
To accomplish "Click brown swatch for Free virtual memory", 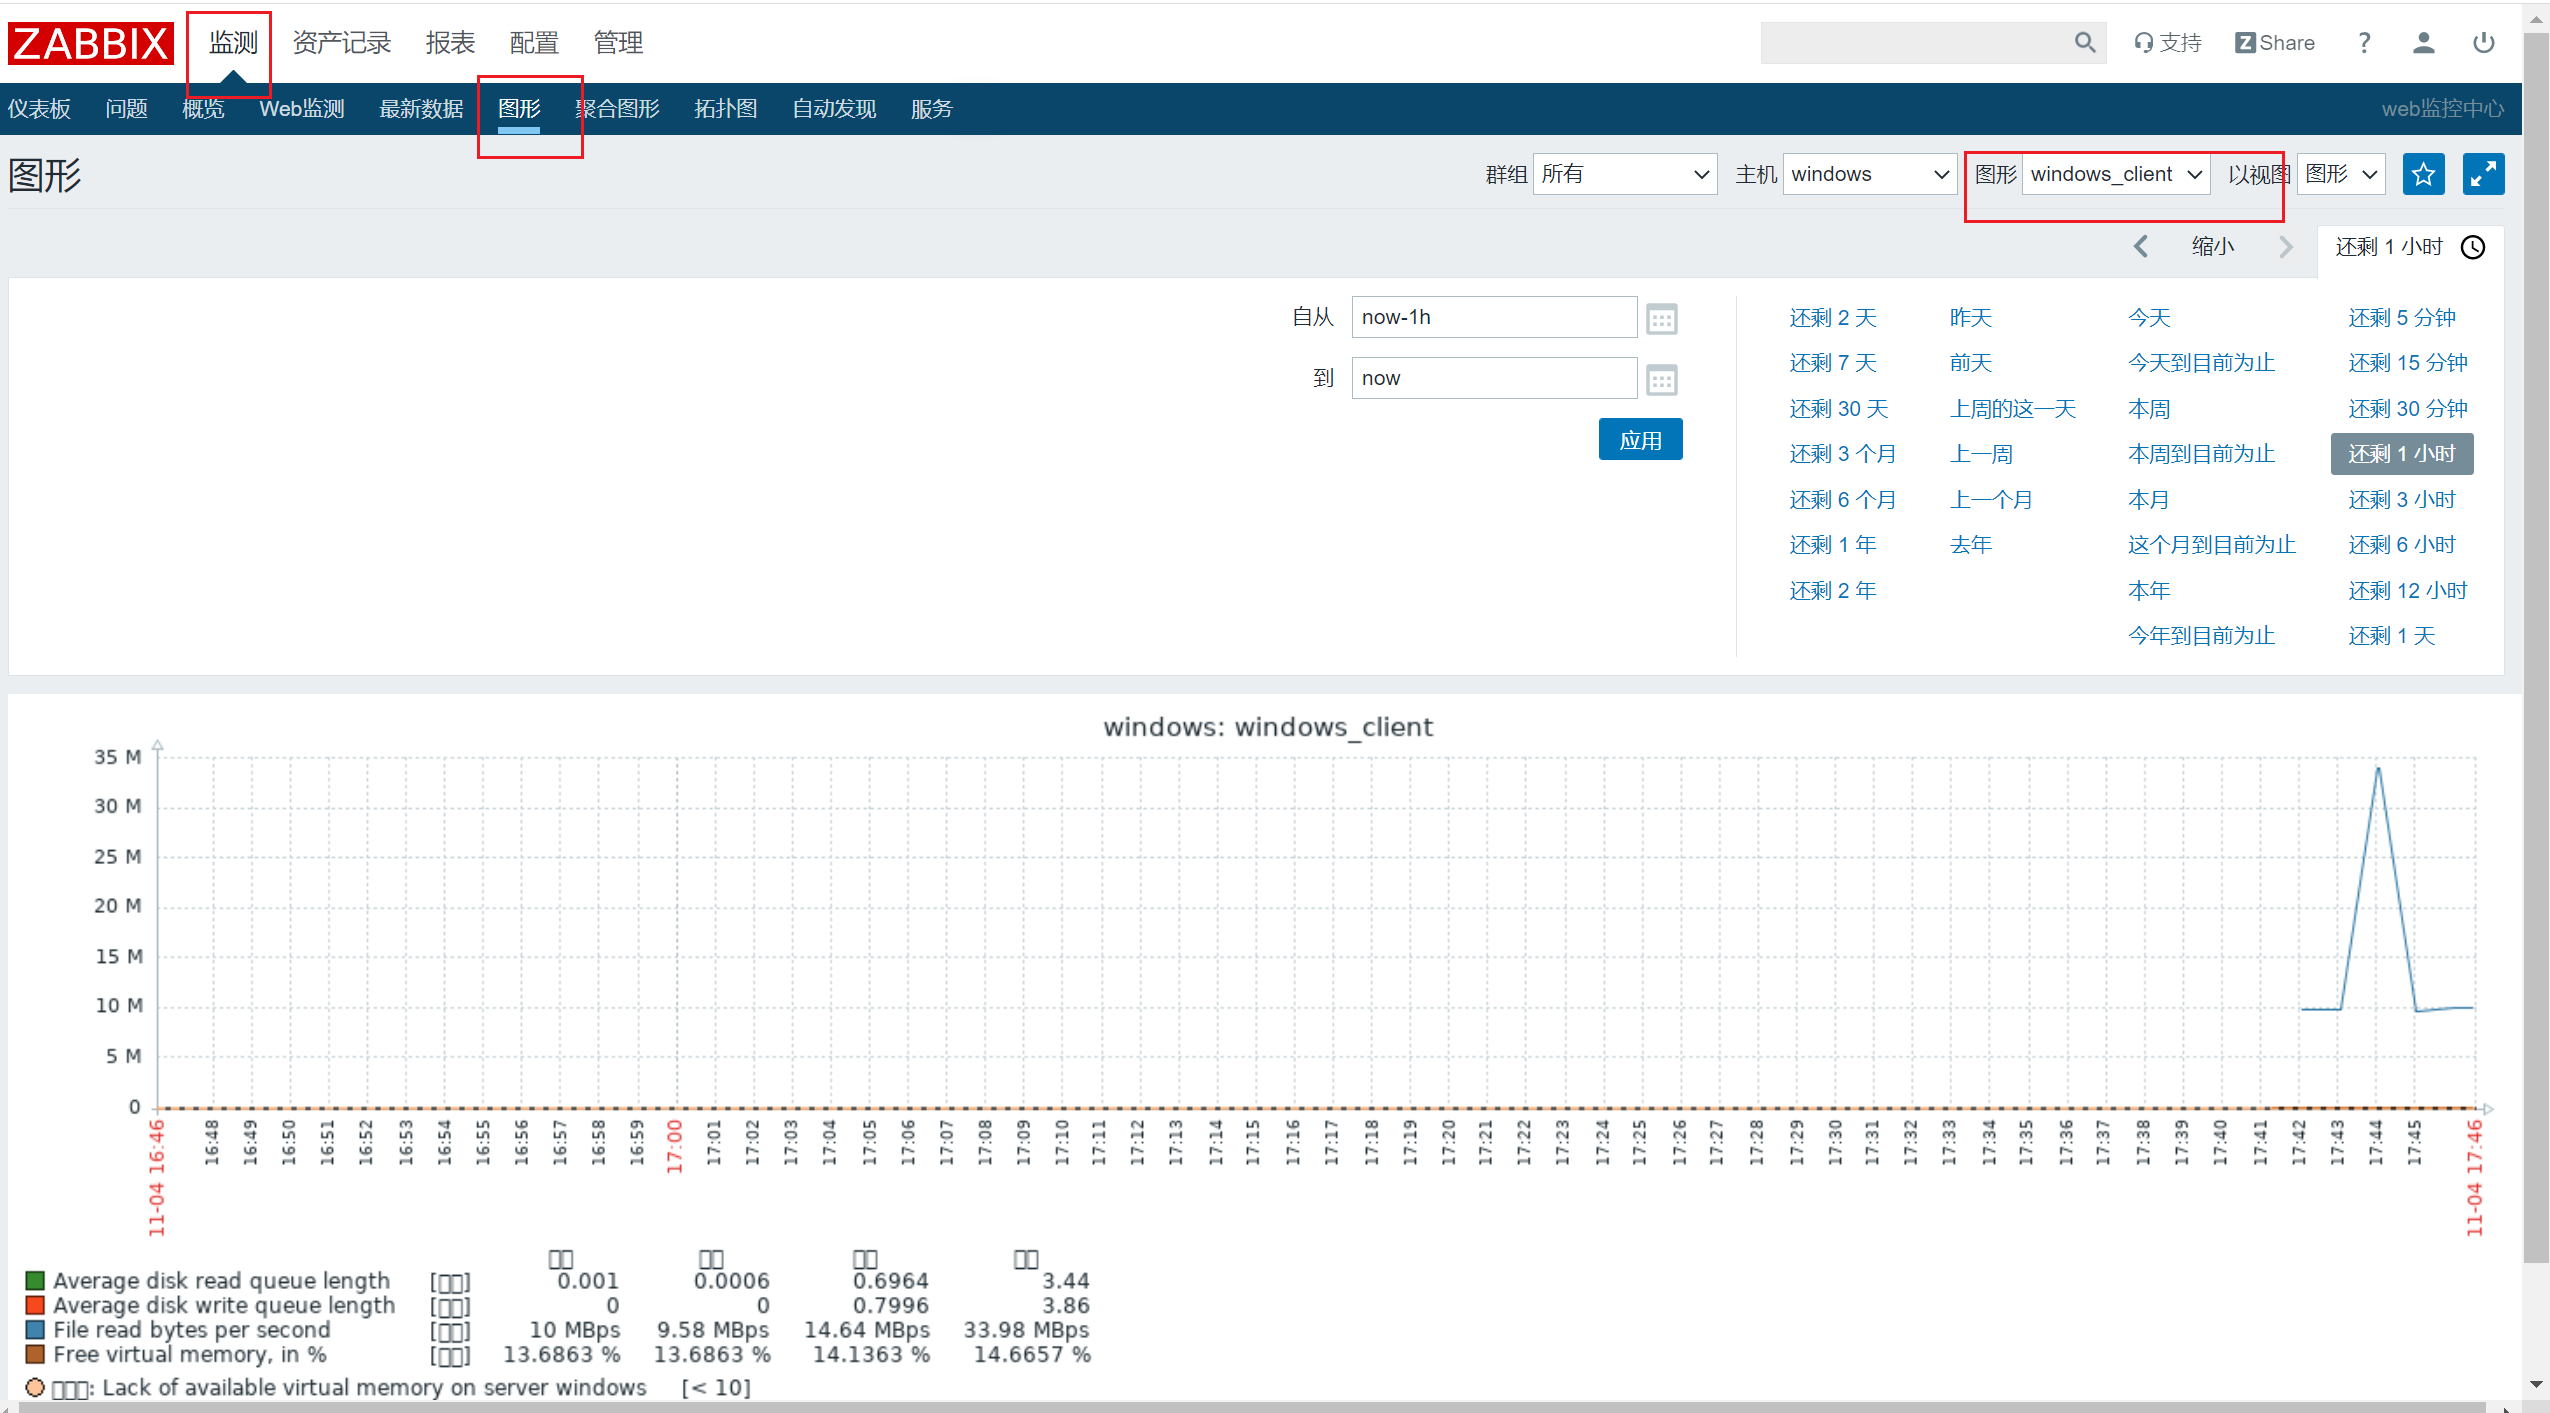I will 35,1355.
